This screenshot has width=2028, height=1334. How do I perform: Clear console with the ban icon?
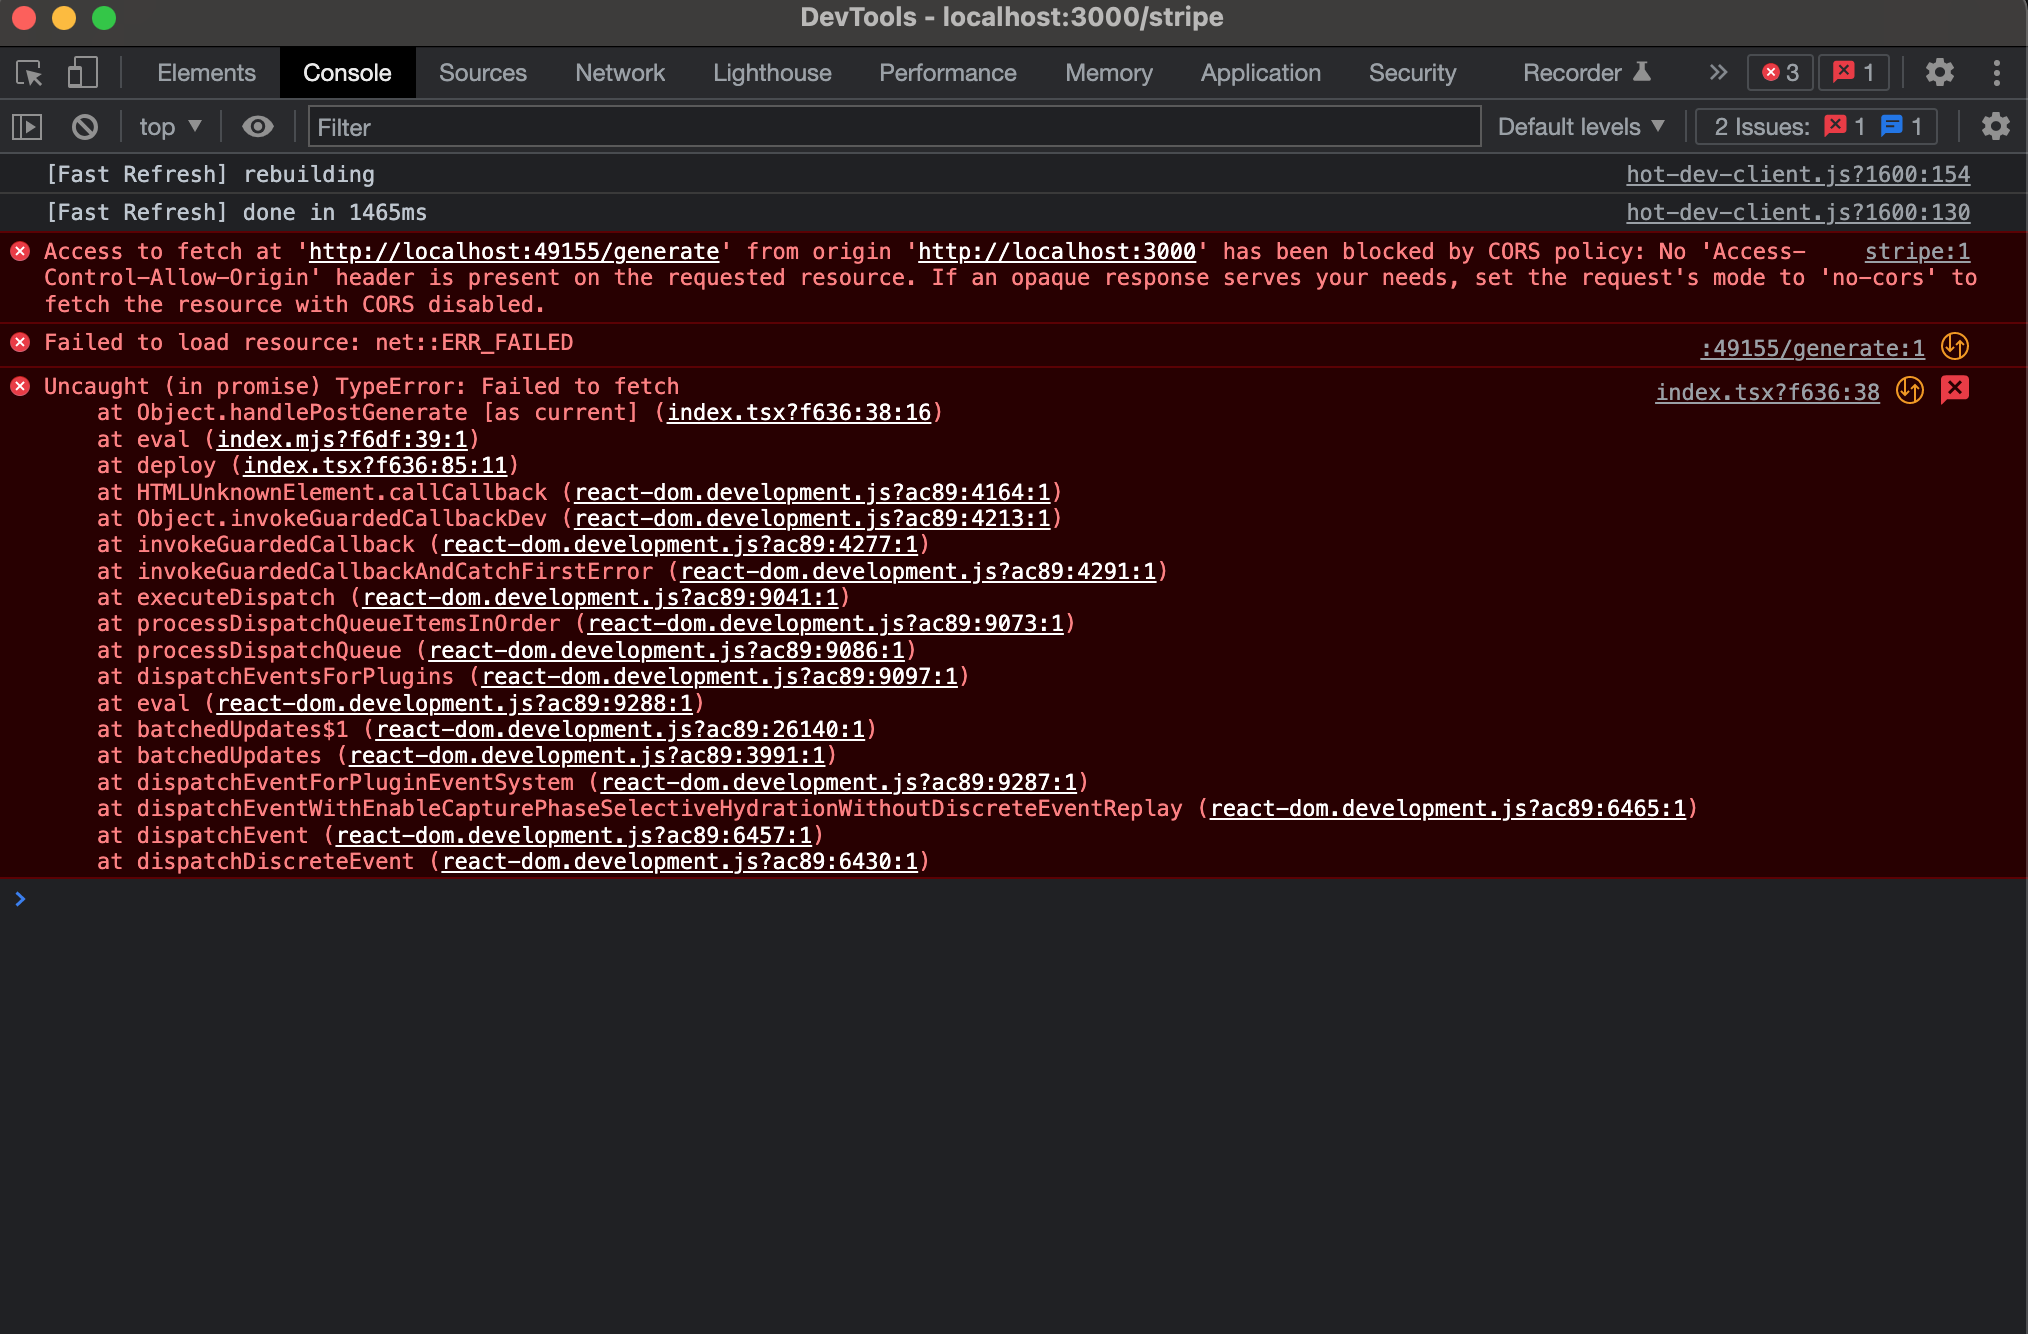click(x=85, y=127)
